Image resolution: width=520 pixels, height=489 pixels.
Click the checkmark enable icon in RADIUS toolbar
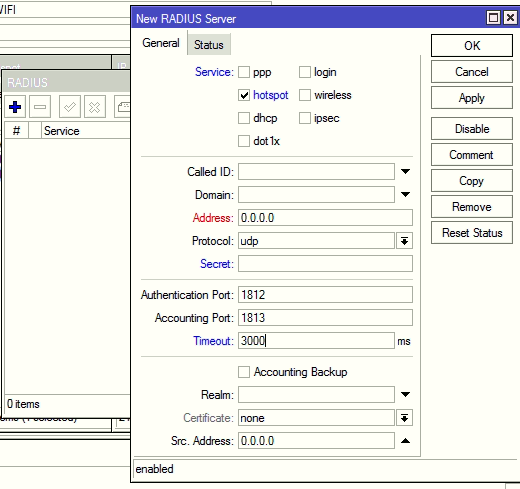70,107
